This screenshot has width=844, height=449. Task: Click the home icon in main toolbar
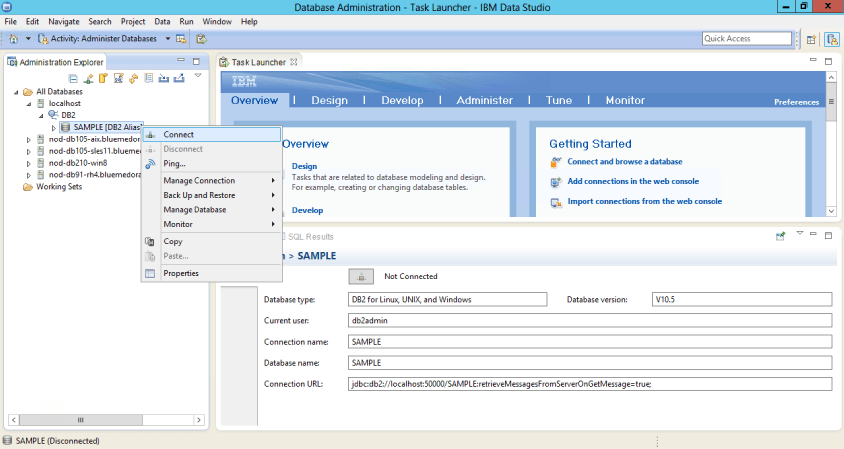13,39
